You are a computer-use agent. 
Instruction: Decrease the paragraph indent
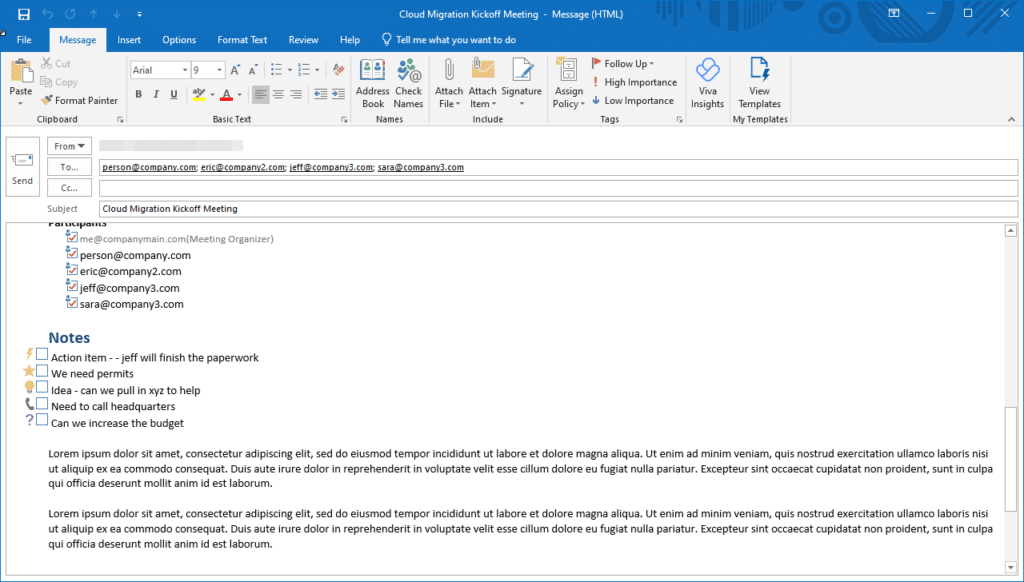click(320, 94)
